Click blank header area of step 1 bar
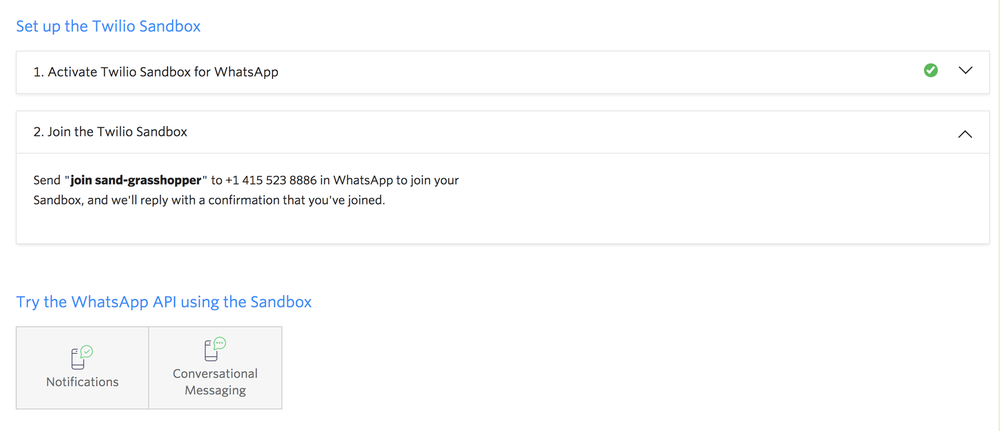Image resolution: width=1000 pixels, height=431 pixels. point(599,71)
